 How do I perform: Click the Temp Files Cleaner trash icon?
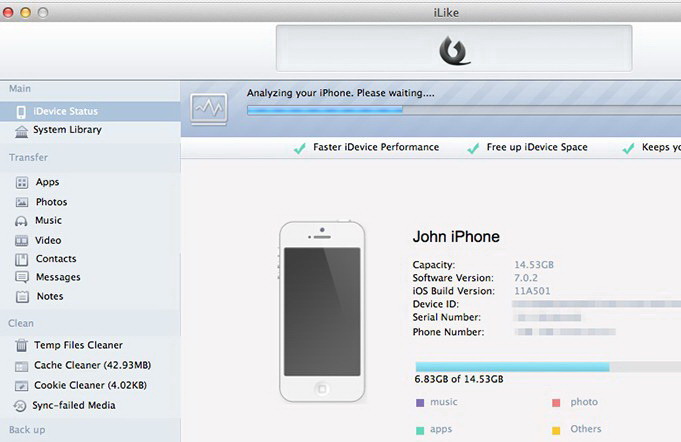[x=21, y=346]
